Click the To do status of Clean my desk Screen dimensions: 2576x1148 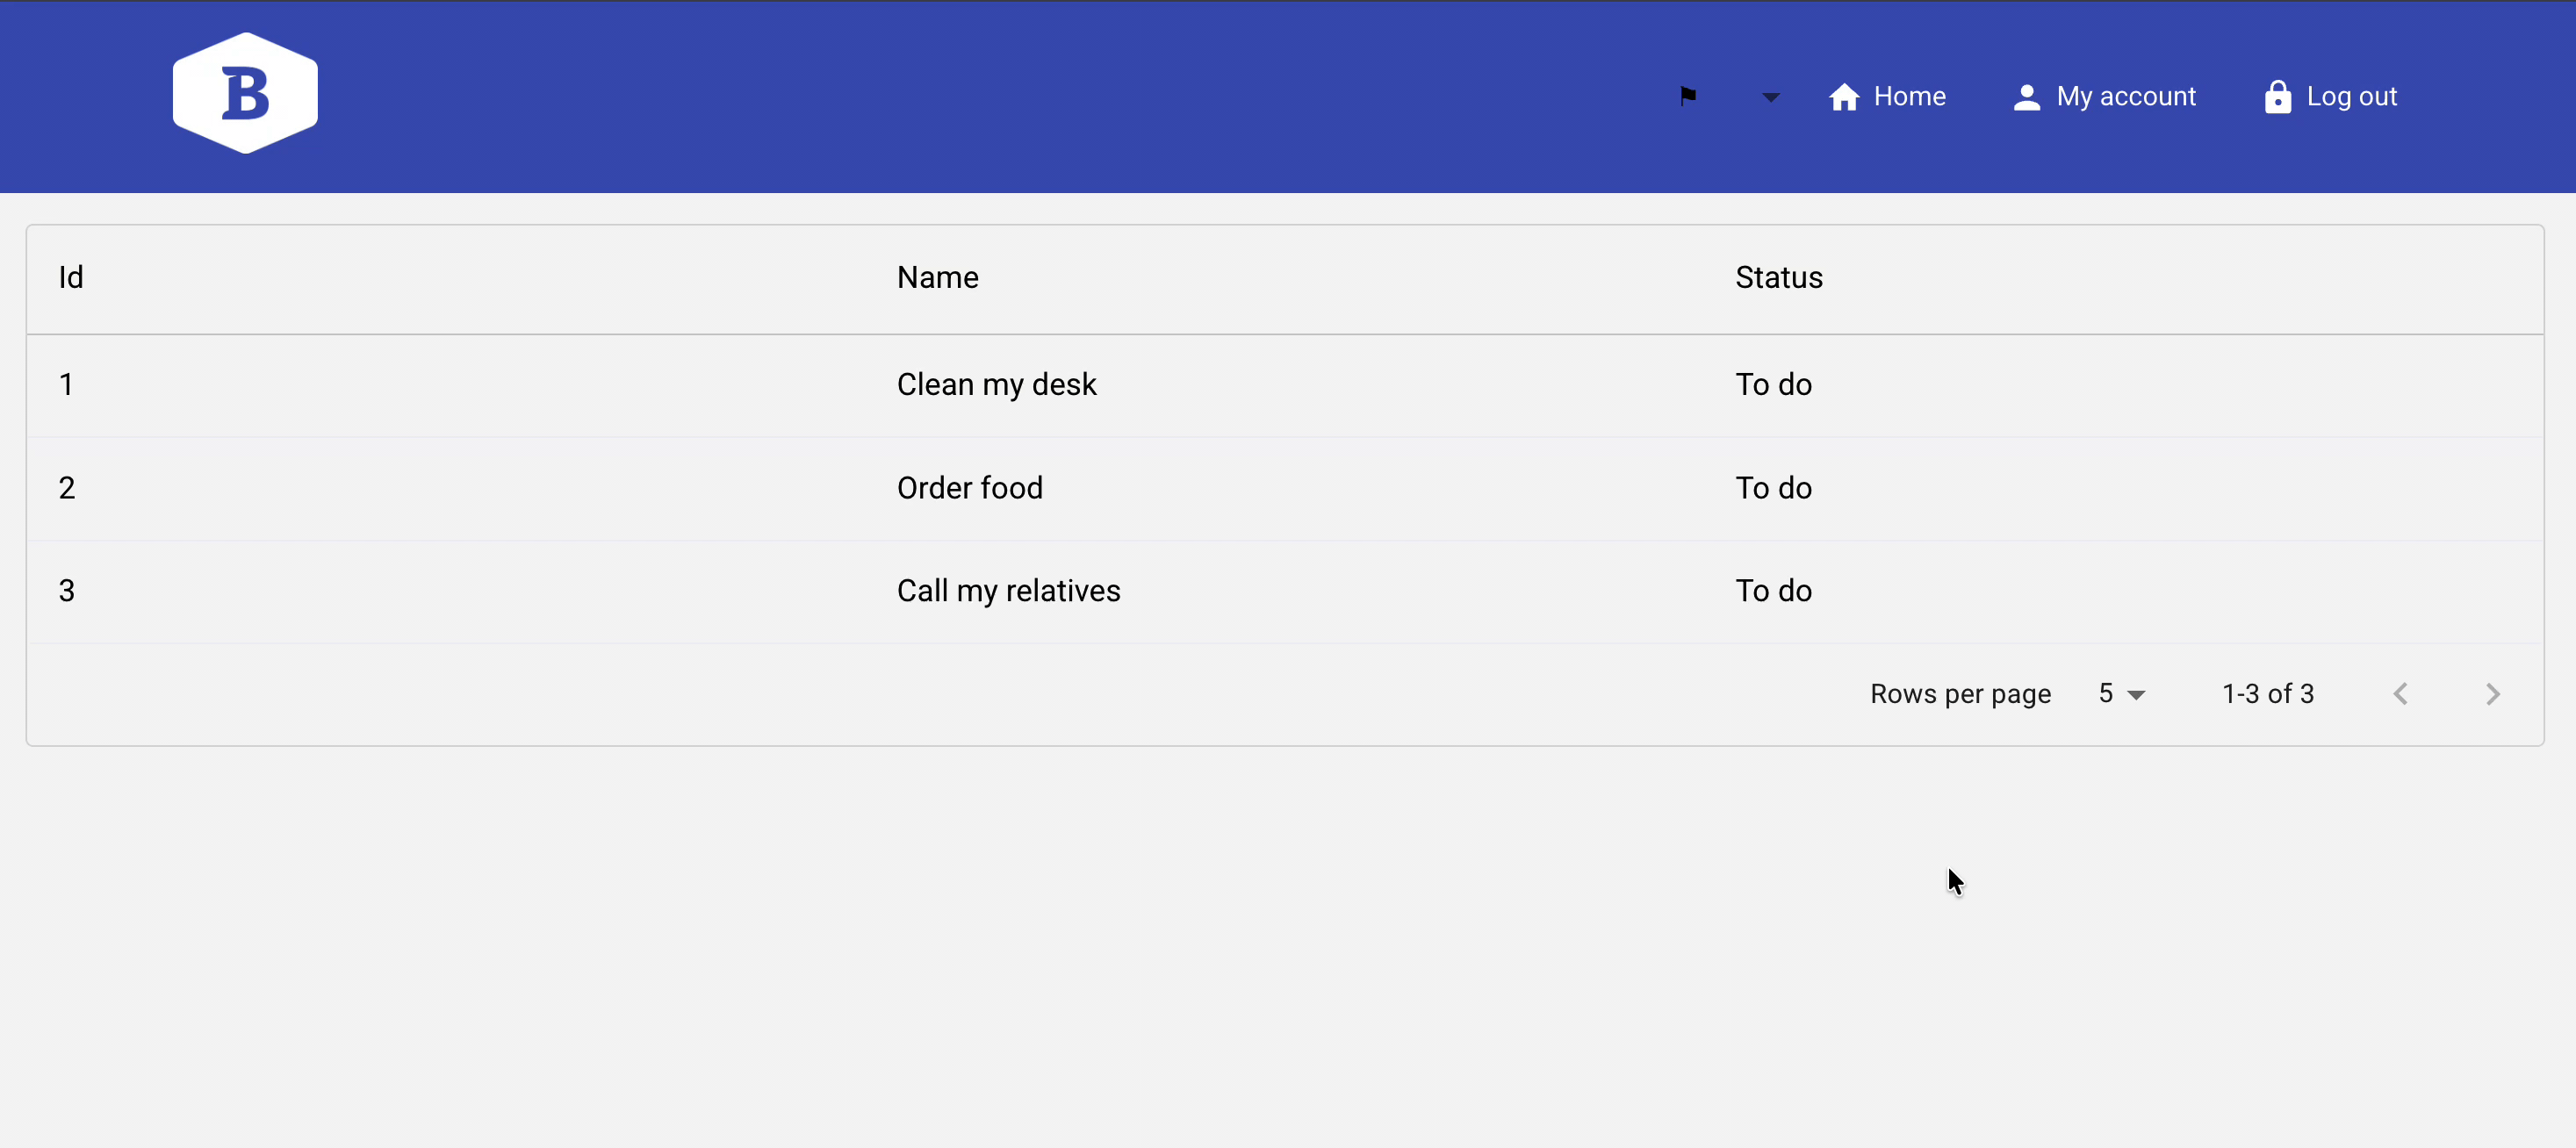pos(1773,385)
